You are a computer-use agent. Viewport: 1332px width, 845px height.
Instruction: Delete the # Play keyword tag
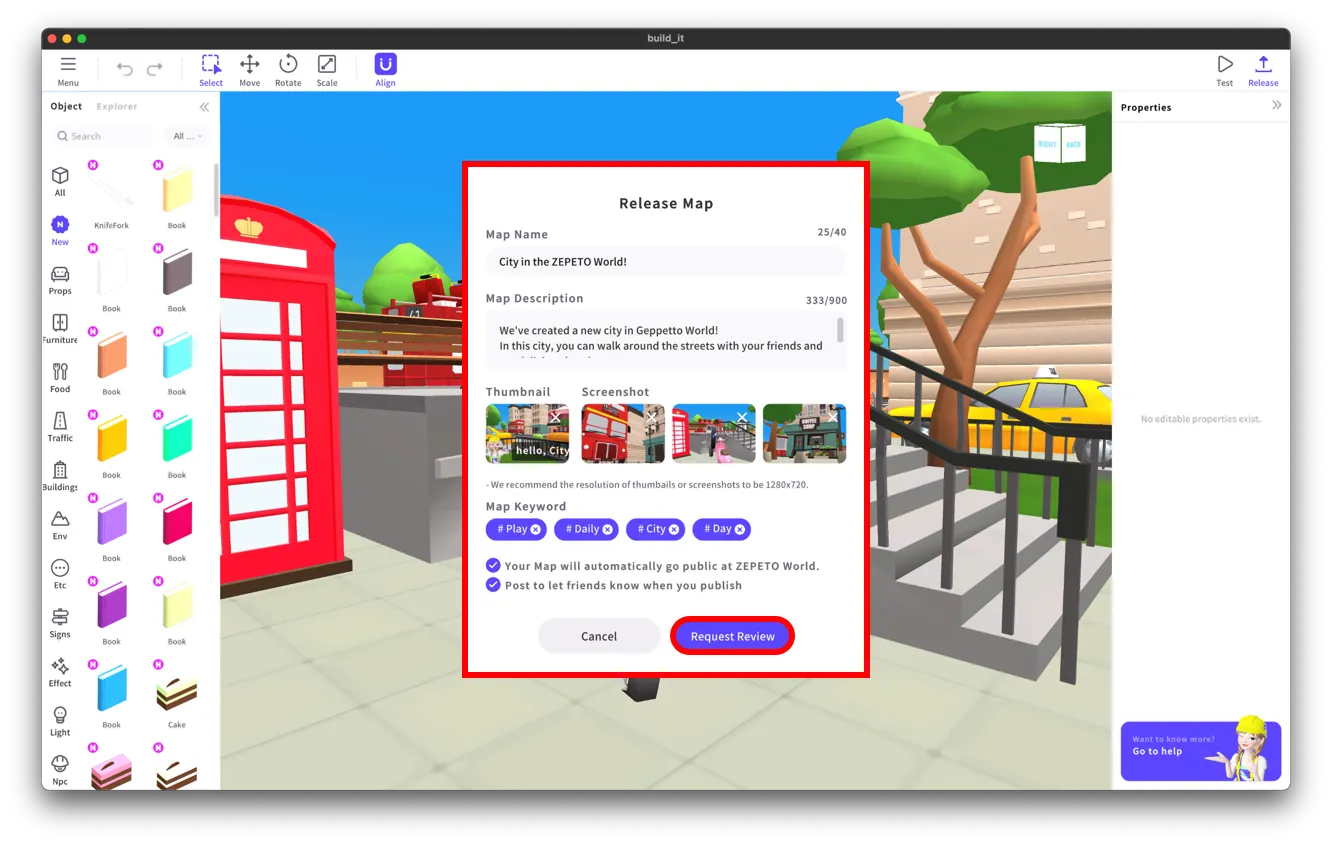tap(536, 530)
